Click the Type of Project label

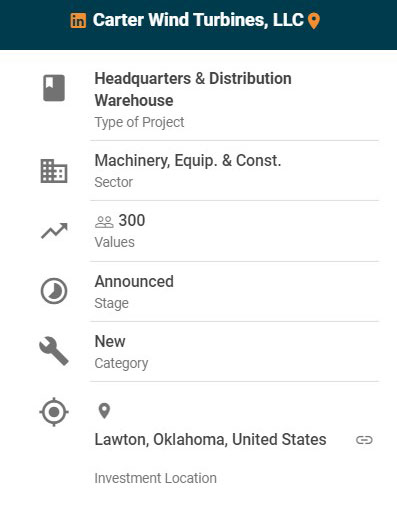(139, 122)
